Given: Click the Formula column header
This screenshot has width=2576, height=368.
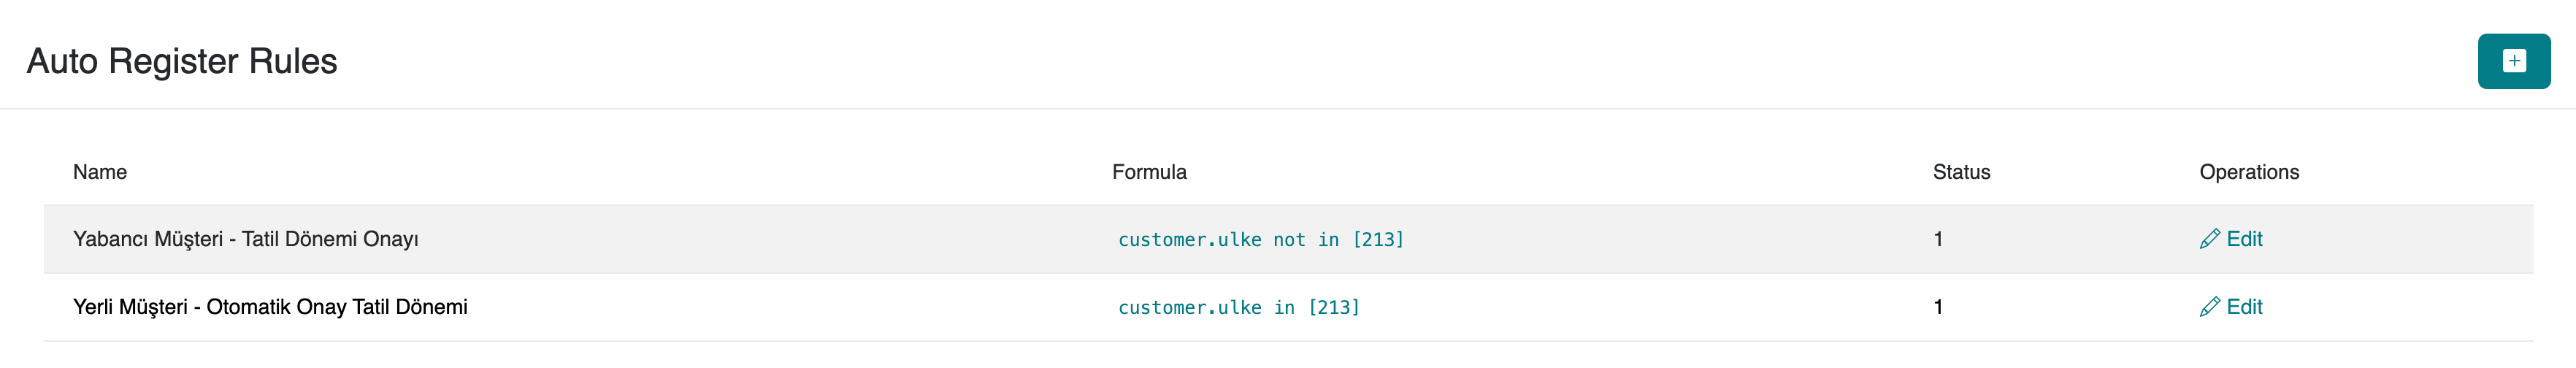Looking at the screenshot, I should [x=1149, y=172].
